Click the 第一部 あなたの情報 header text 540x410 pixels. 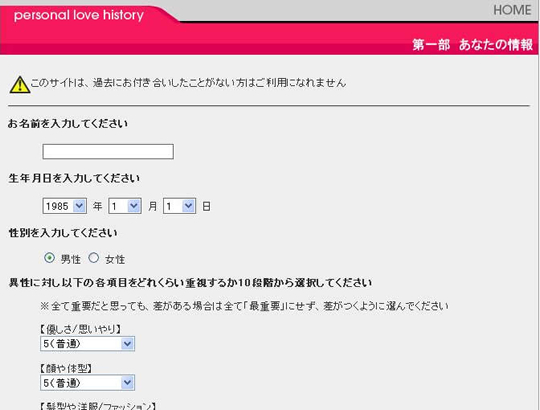click(472, 45)
